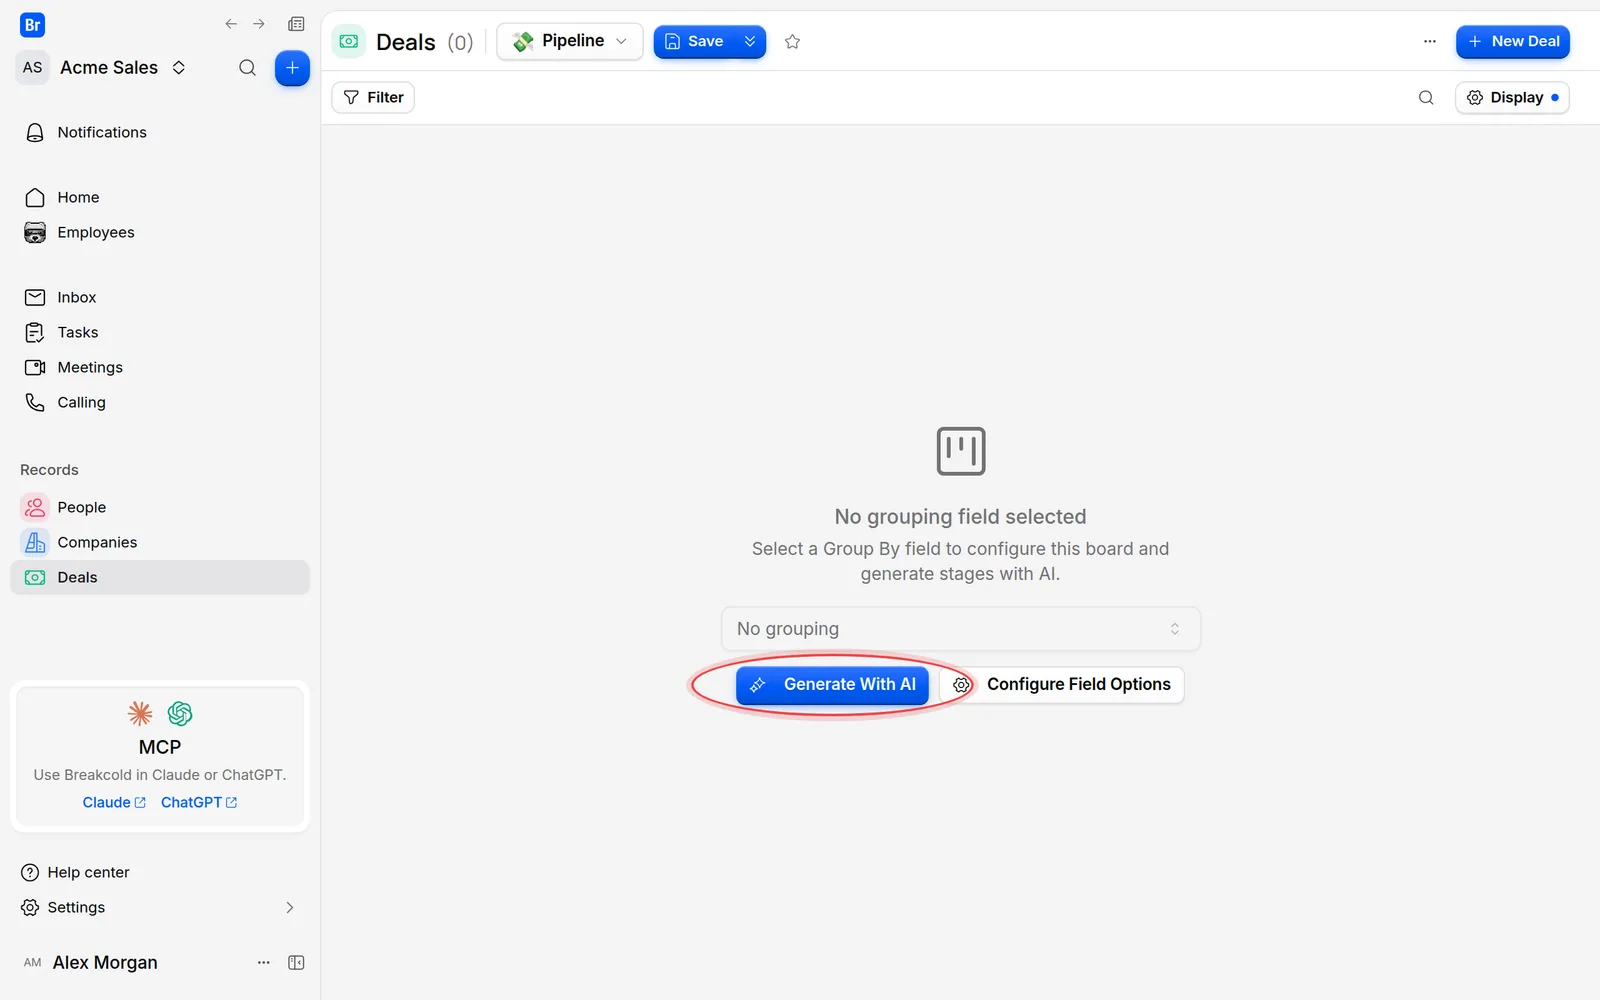Open People records
Image resolution: width=1600 pixels, height=1000 pixels.
160,507
